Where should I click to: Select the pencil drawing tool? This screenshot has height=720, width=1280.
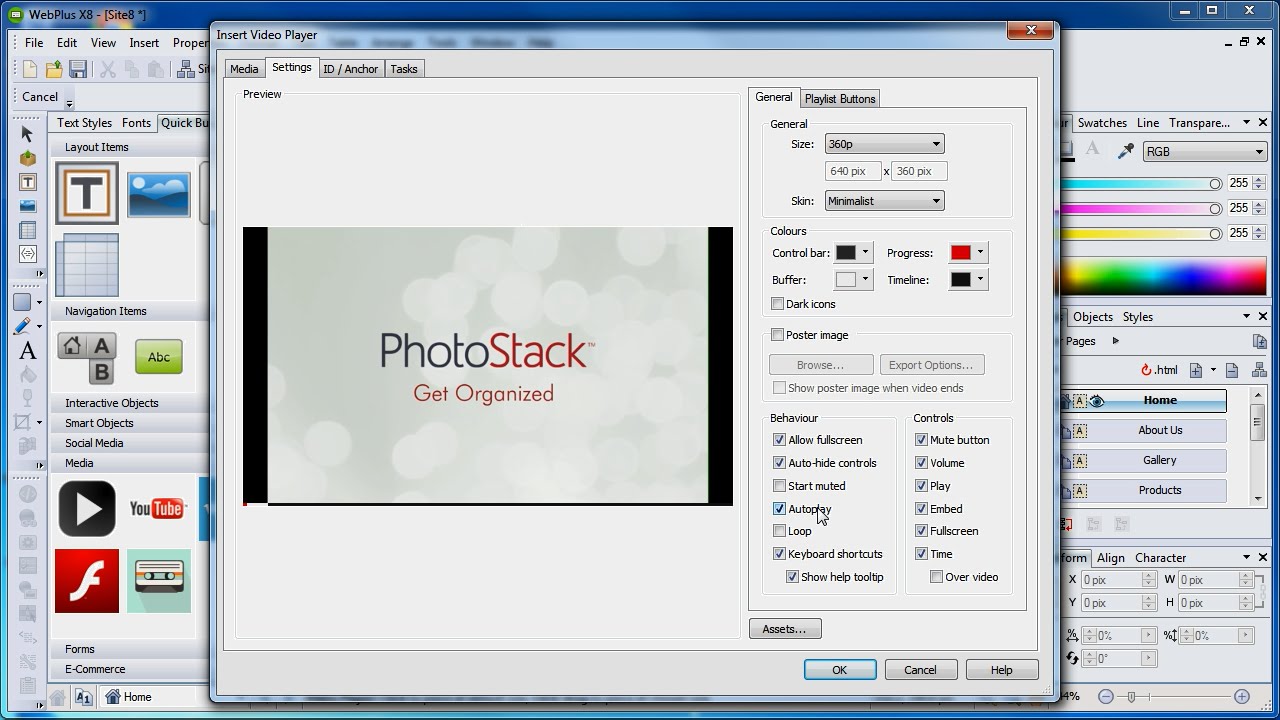[22, 326]
